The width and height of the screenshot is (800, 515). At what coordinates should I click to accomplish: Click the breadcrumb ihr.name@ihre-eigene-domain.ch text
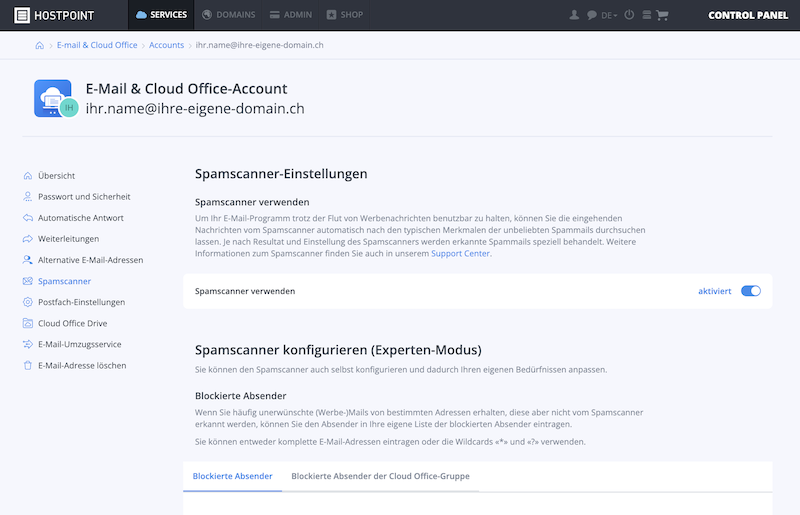[260, 45]
